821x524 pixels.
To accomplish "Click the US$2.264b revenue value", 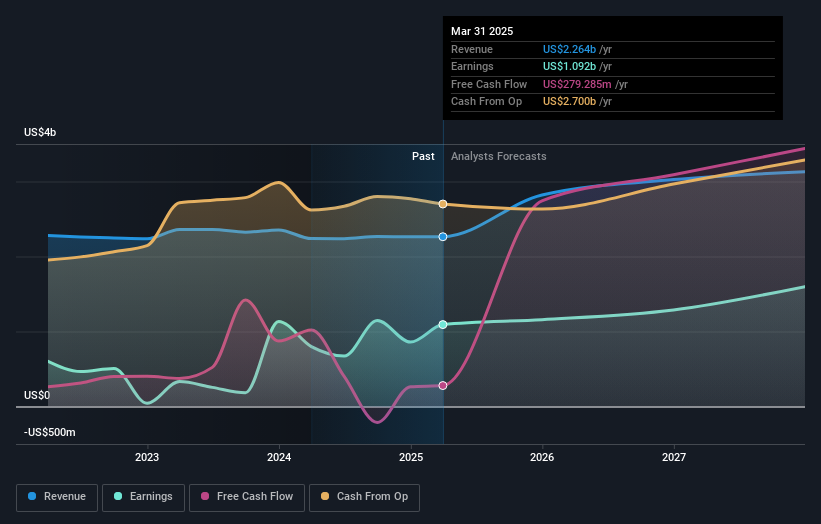I will tap(569, 49).
